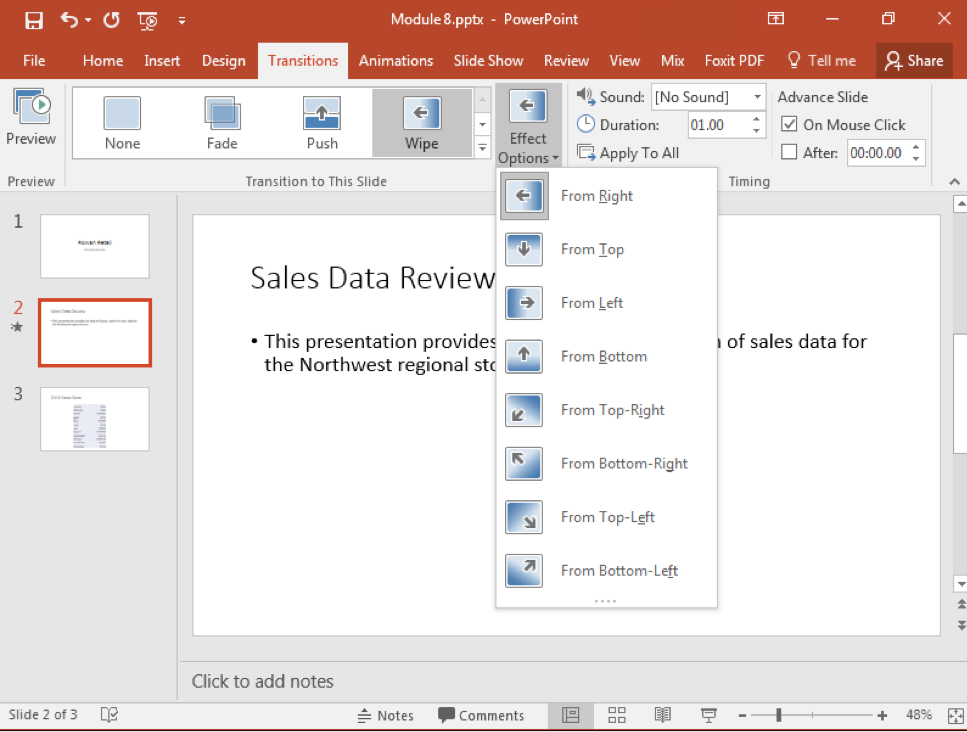Set transition to None
This screenshot has height=732, width=967.
(121, 122)
